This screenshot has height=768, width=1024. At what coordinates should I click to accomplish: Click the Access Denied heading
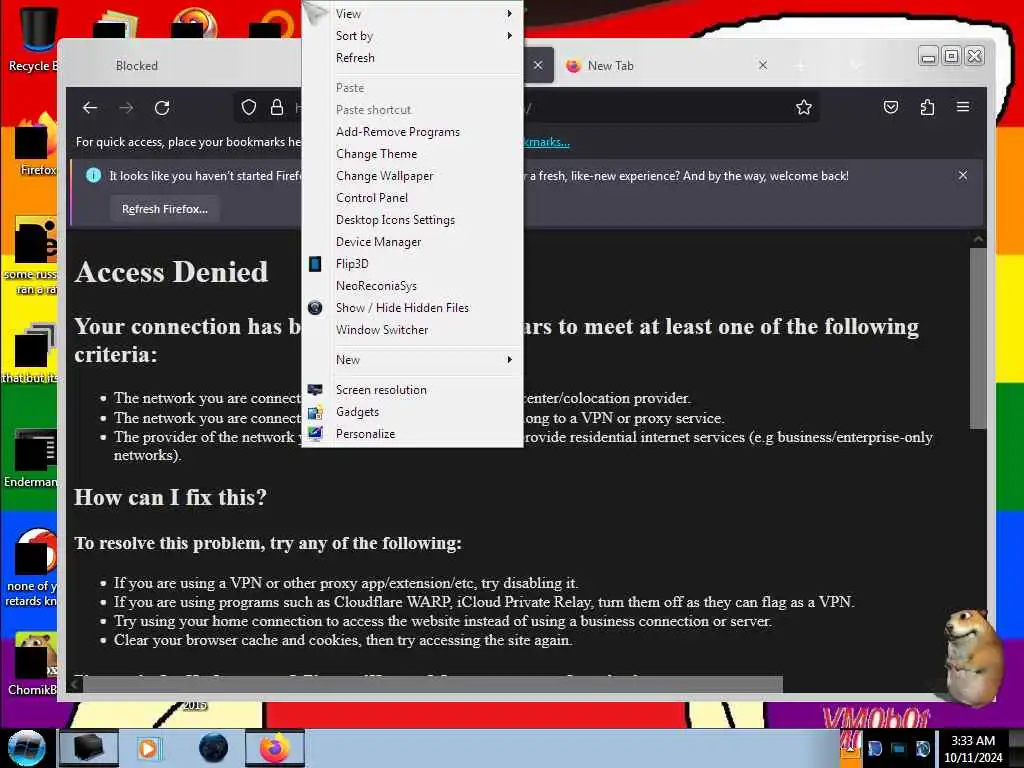(171, 272)
